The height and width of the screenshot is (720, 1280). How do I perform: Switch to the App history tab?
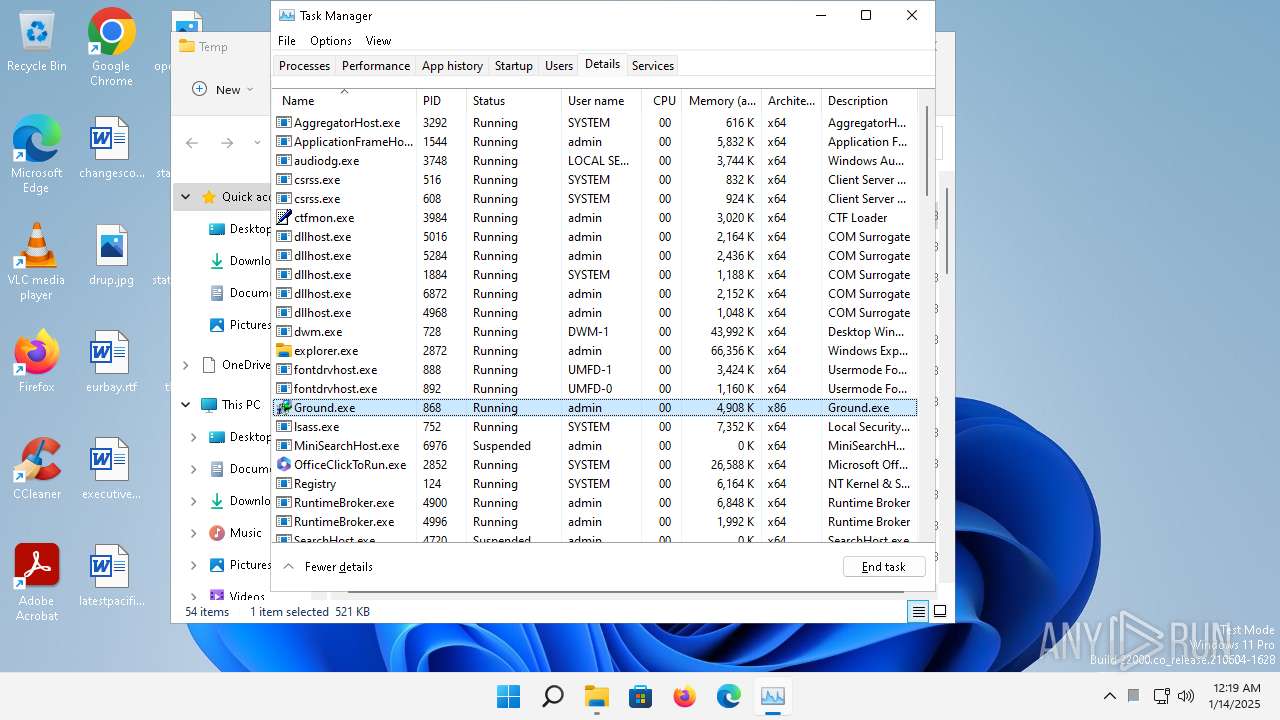click(x=452, y=66)
